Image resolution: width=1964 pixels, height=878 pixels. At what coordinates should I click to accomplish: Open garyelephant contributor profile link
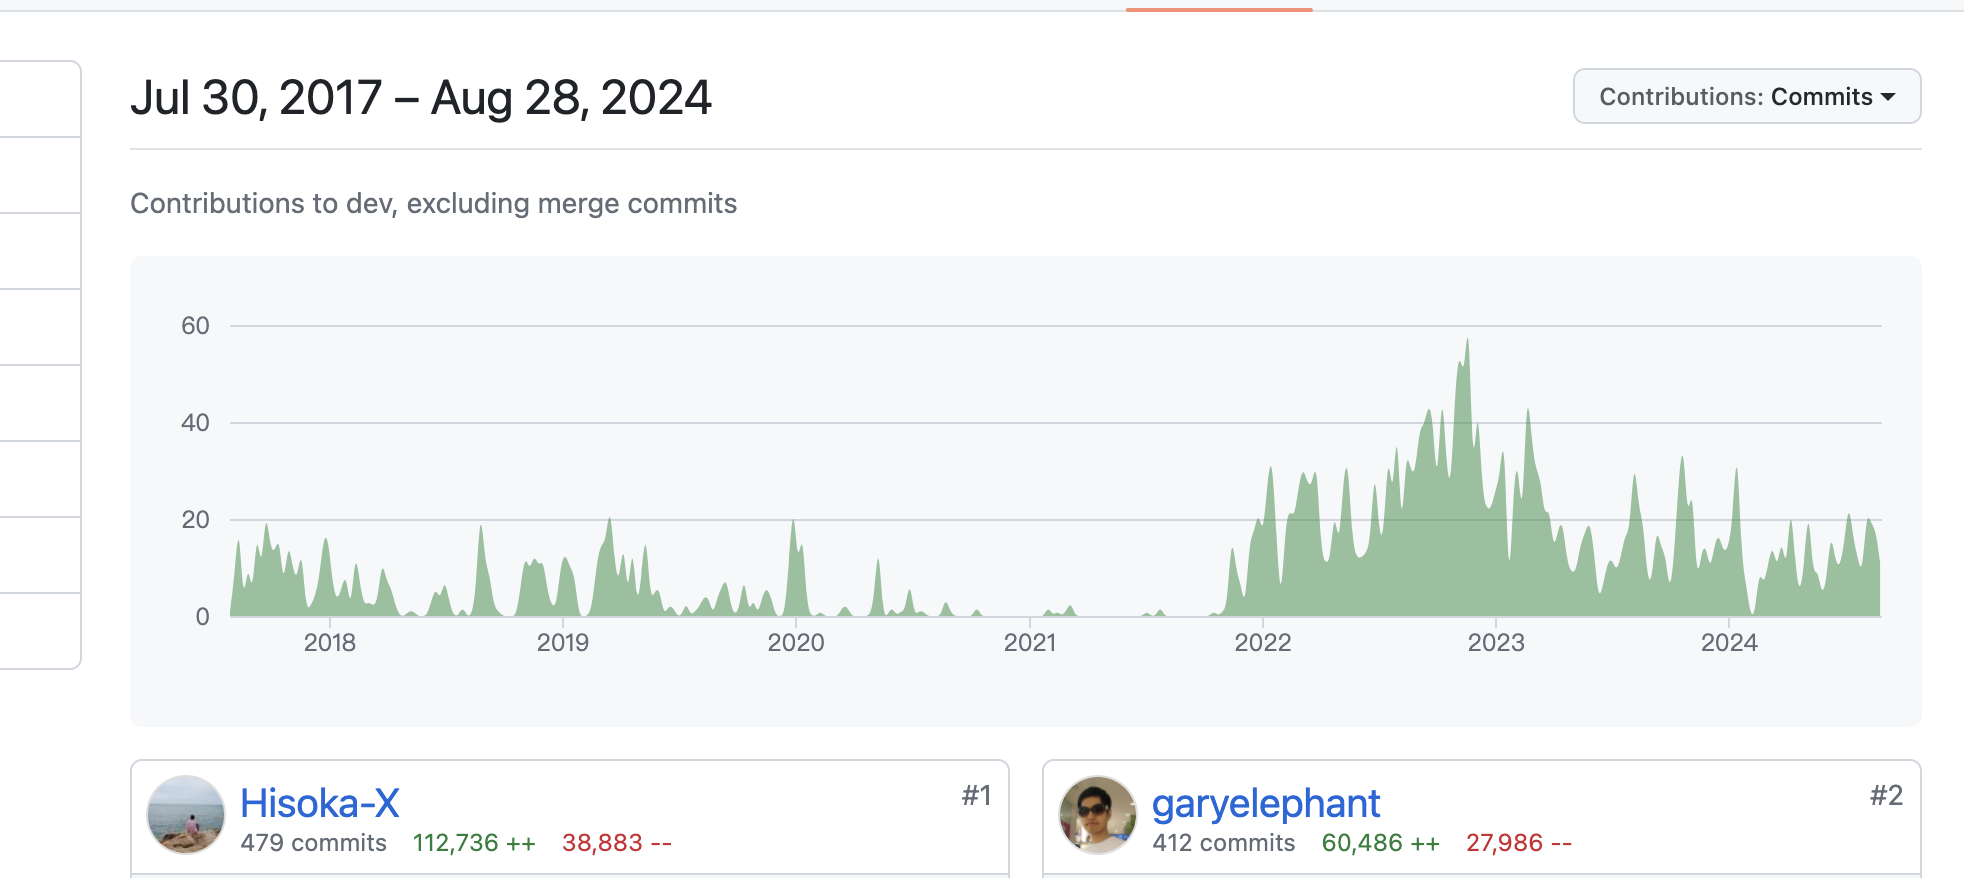click(1266, 803)
